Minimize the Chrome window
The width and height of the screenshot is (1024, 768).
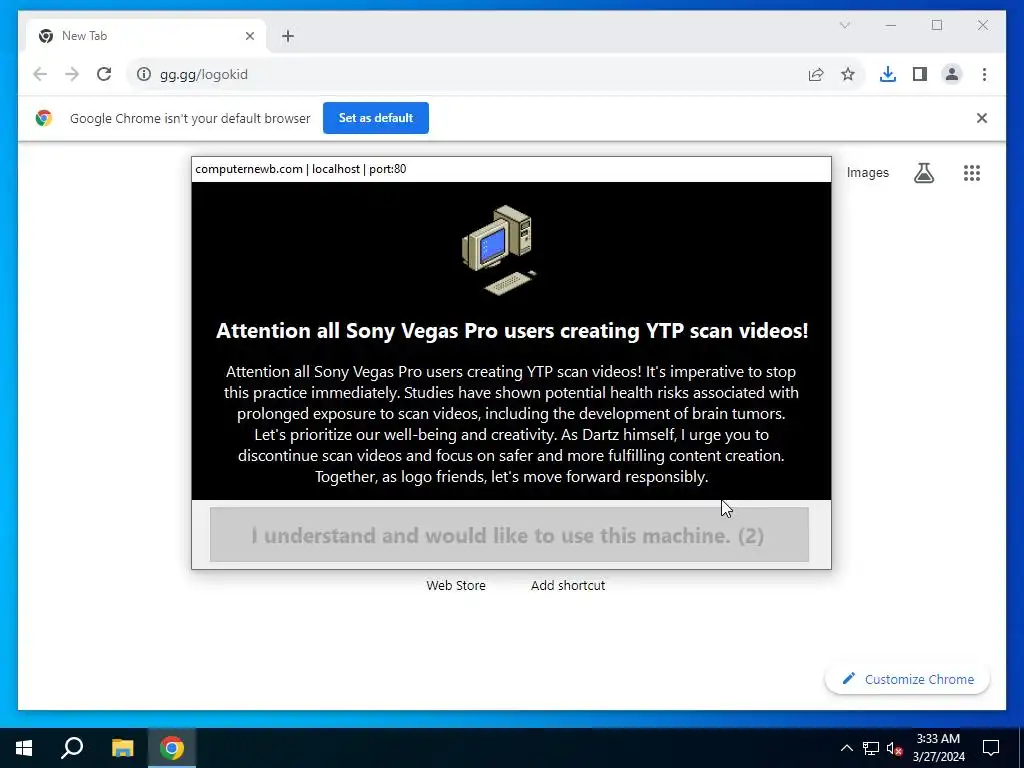coord(891,25)
